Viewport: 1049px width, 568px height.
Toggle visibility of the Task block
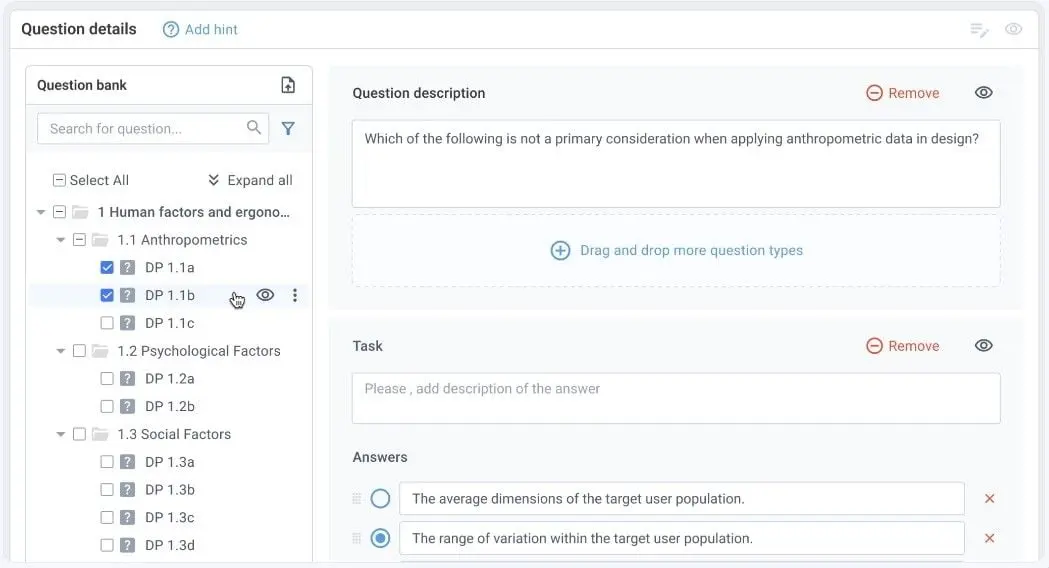click(983, 345)
